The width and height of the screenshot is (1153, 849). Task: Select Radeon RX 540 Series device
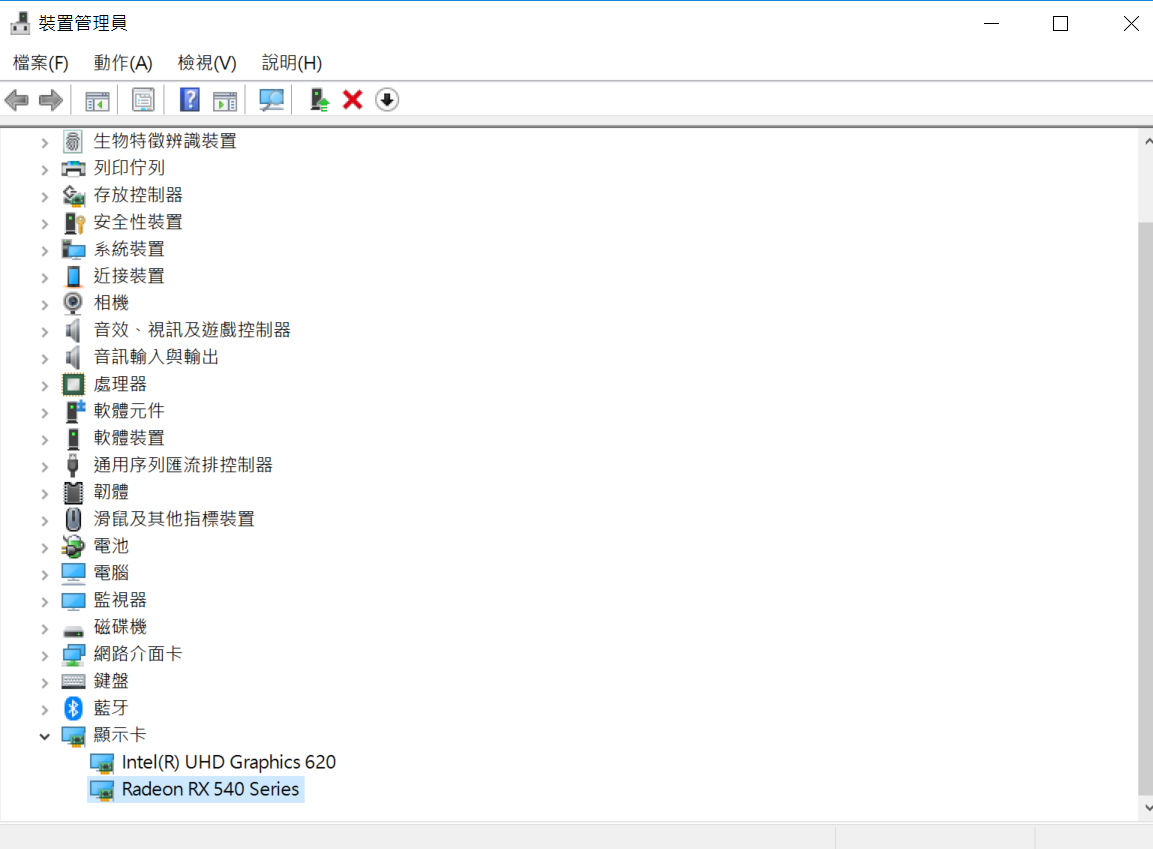(210, 789)
